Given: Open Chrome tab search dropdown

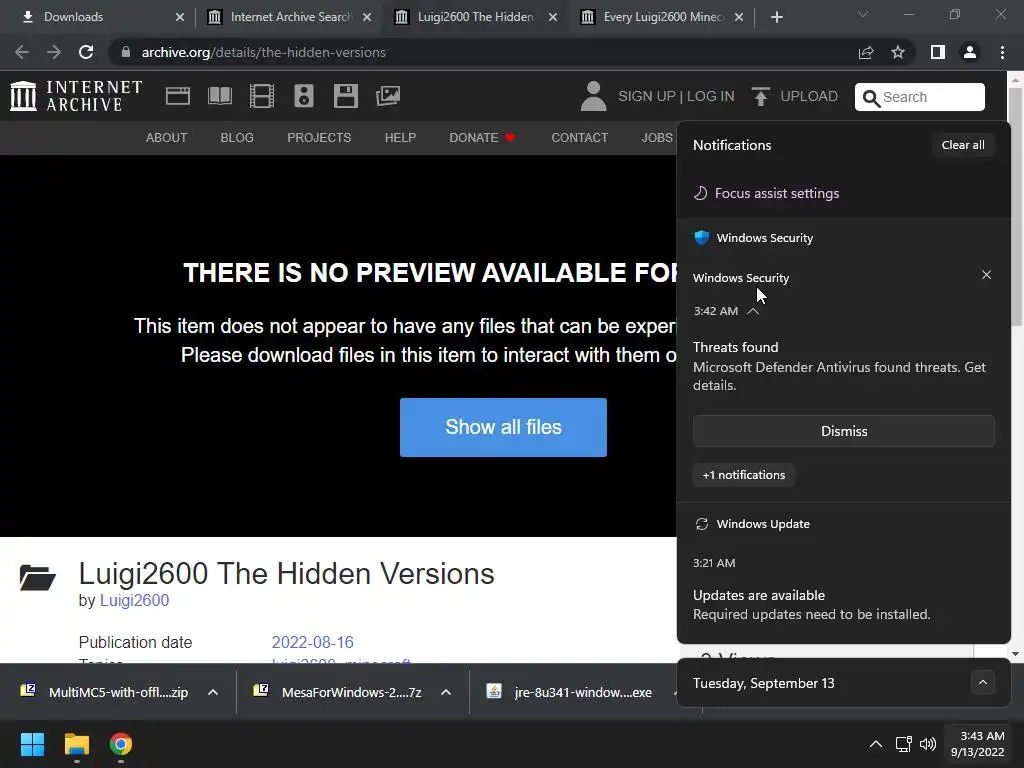Looking at the screenshot, I should [863, 14].
